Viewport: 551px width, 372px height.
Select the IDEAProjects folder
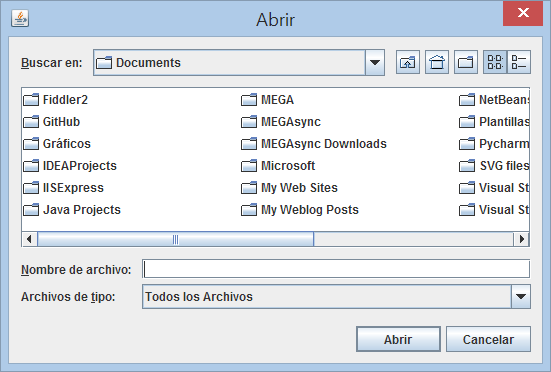pyautogui.click(x=70, y=166)
